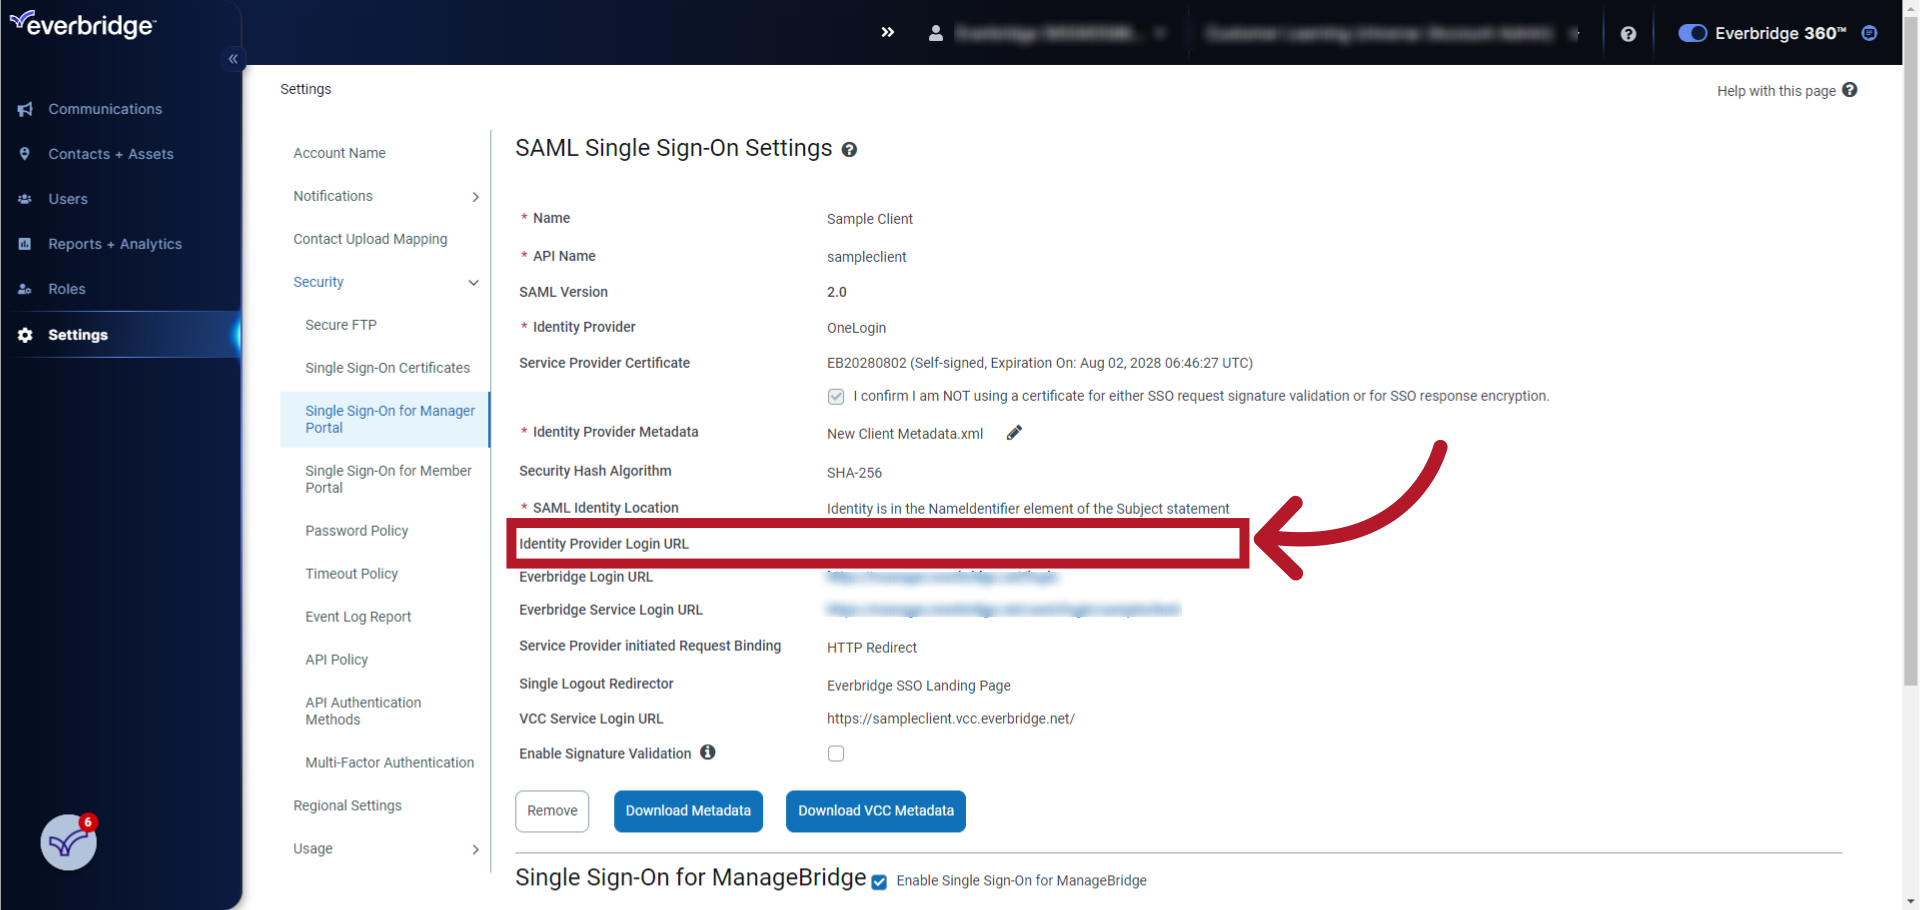This screenshot has width=1920, height=910.
Task: Open Regional Settings
Action: click(347, 805)
